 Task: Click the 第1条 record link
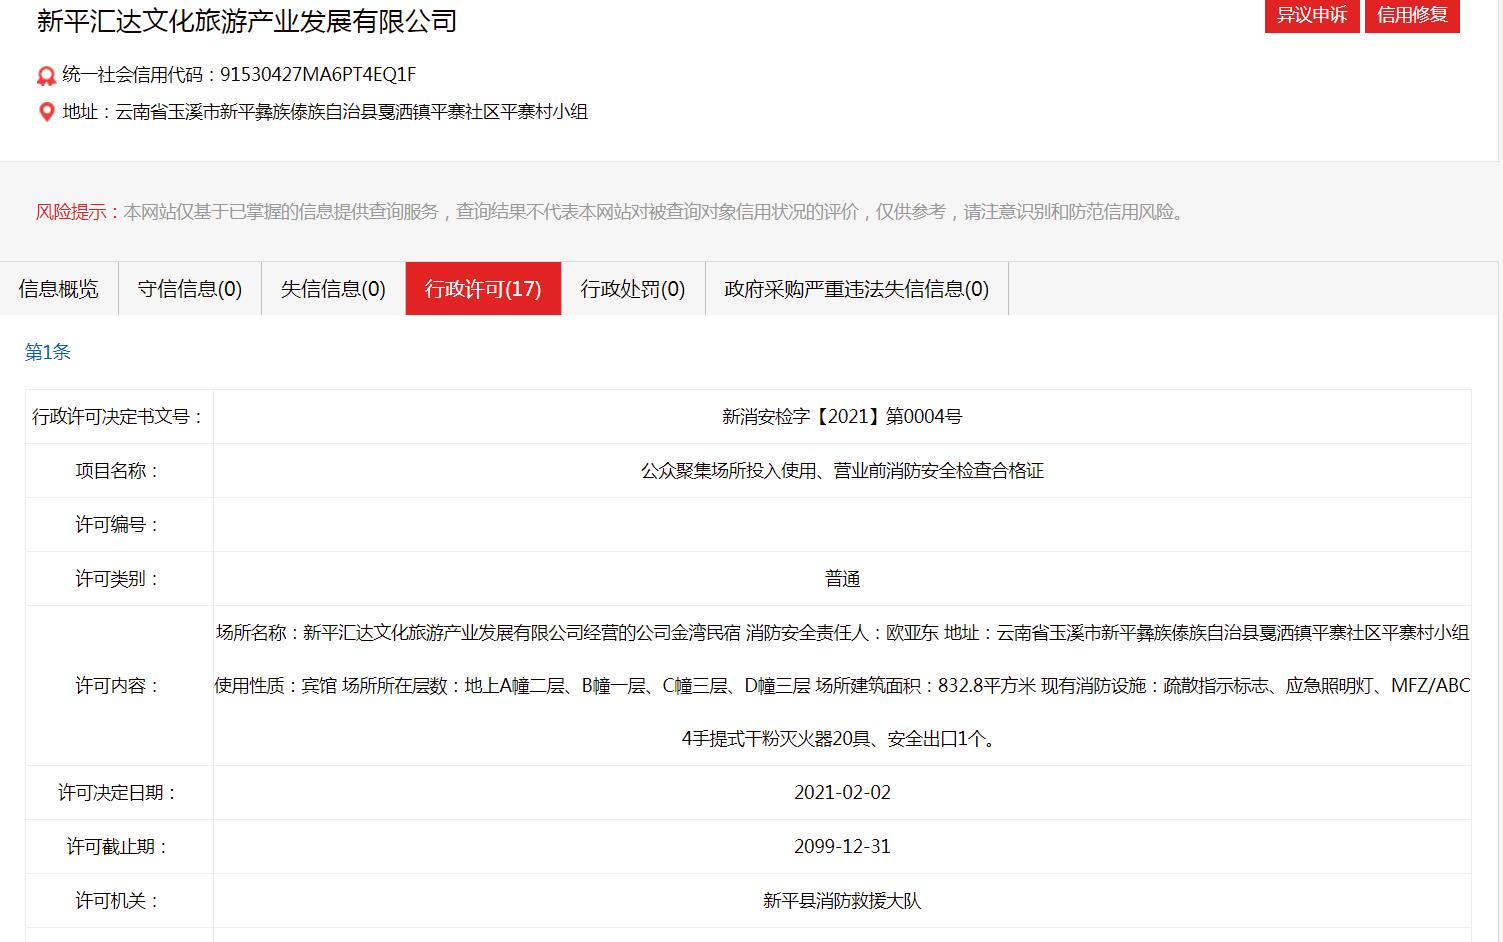48,352
